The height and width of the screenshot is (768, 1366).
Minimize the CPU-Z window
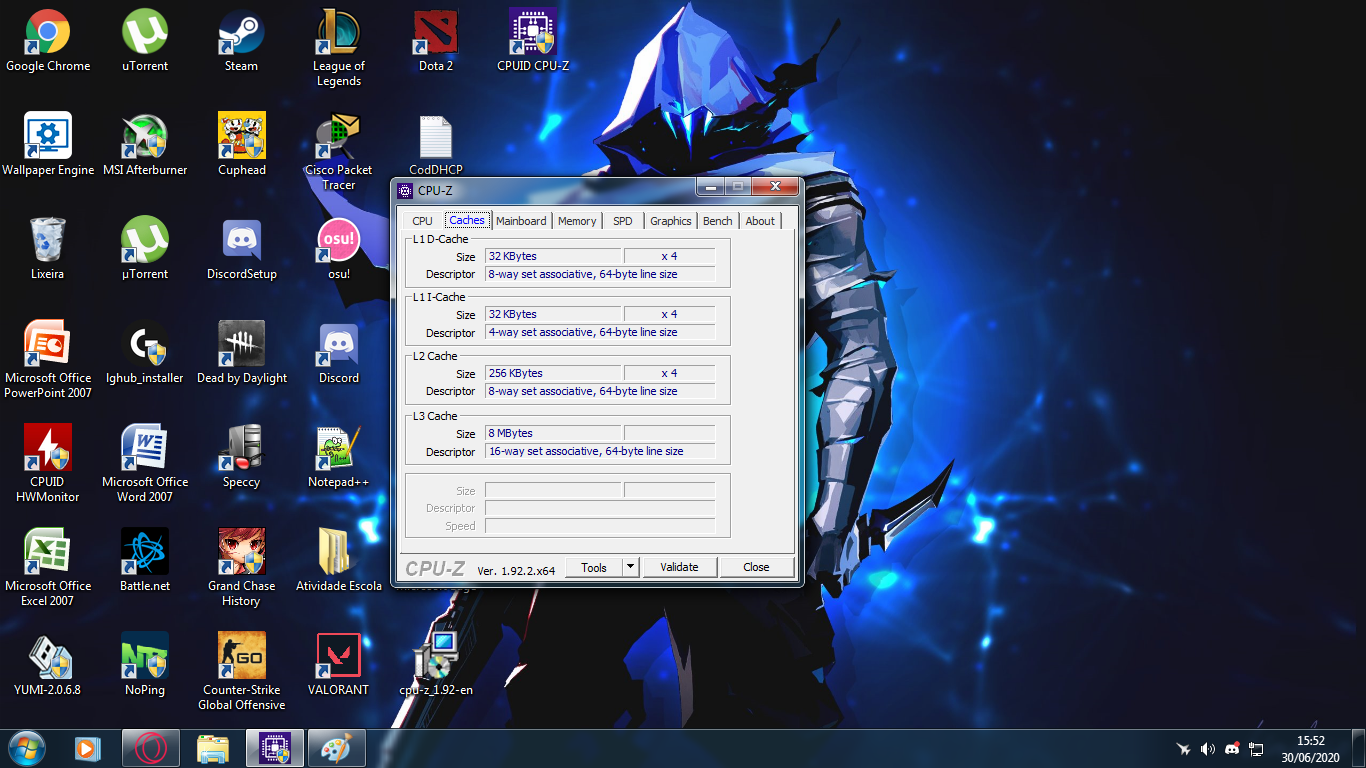712,187
